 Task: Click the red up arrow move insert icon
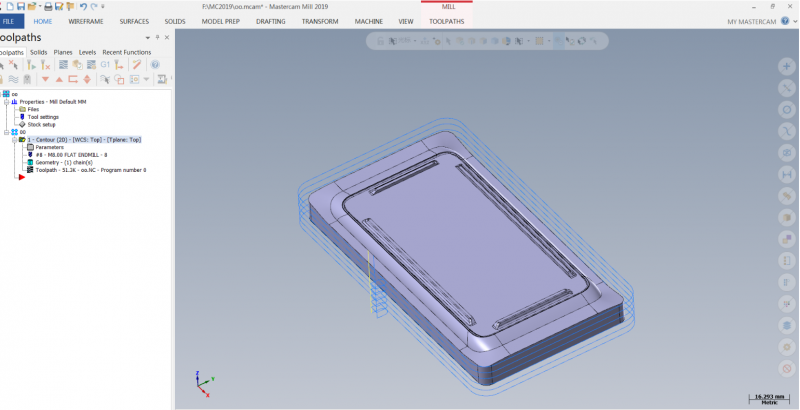click(59, 79)
